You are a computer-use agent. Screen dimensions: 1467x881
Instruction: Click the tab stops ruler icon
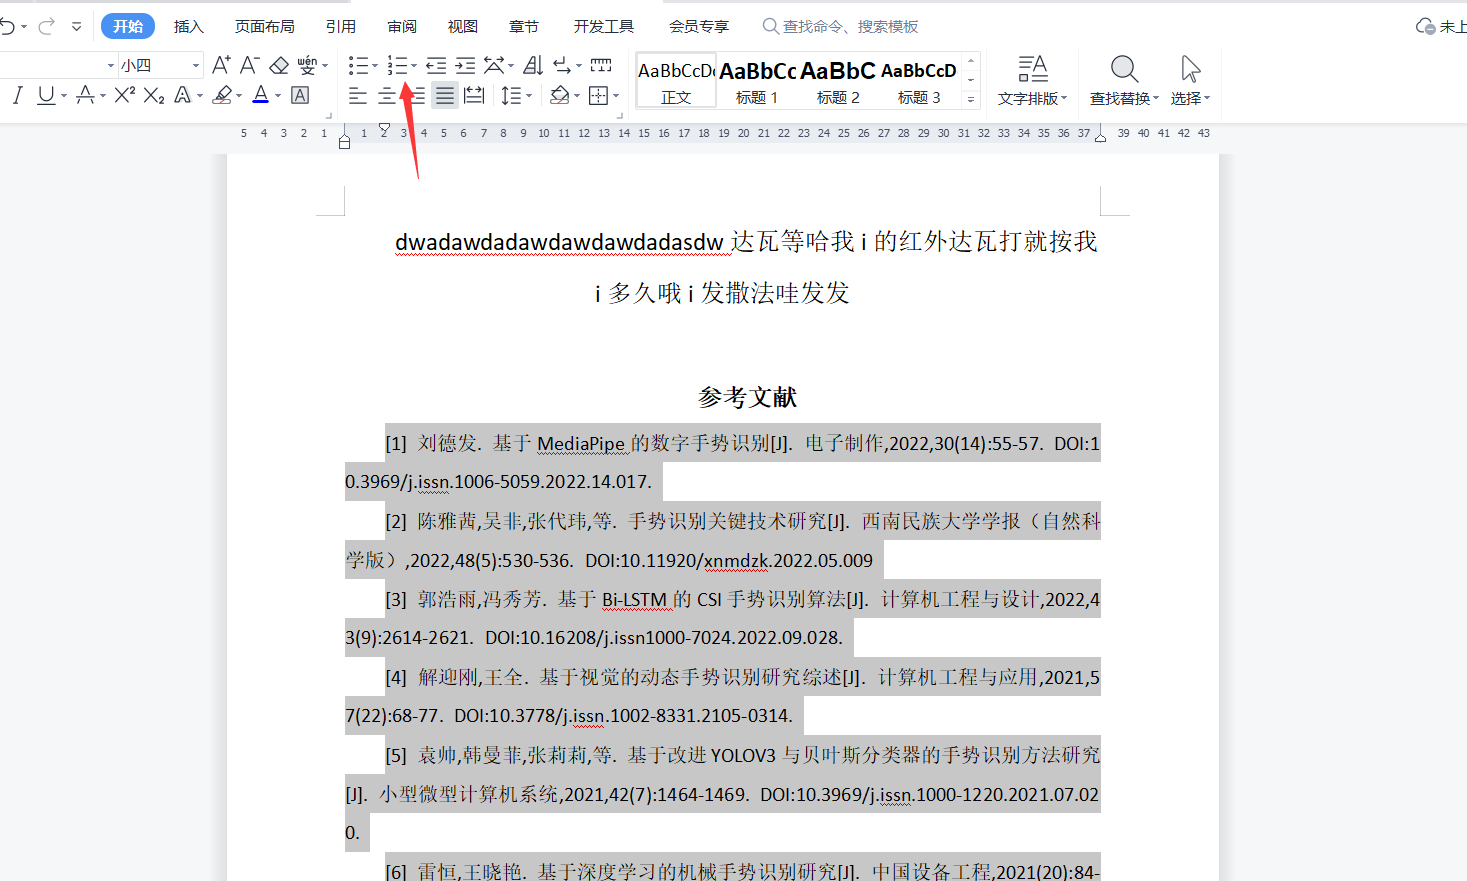(x=601, y=65)
